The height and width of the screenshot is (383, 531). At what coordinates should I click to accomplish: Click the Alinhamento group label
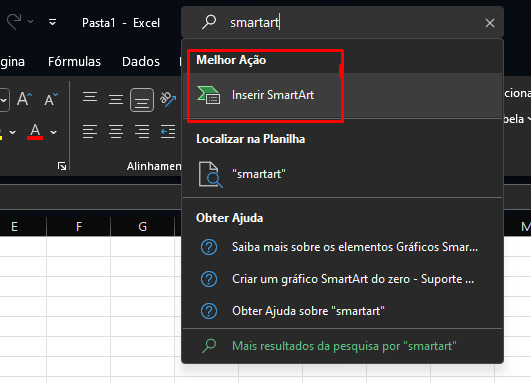pos(154,166)
